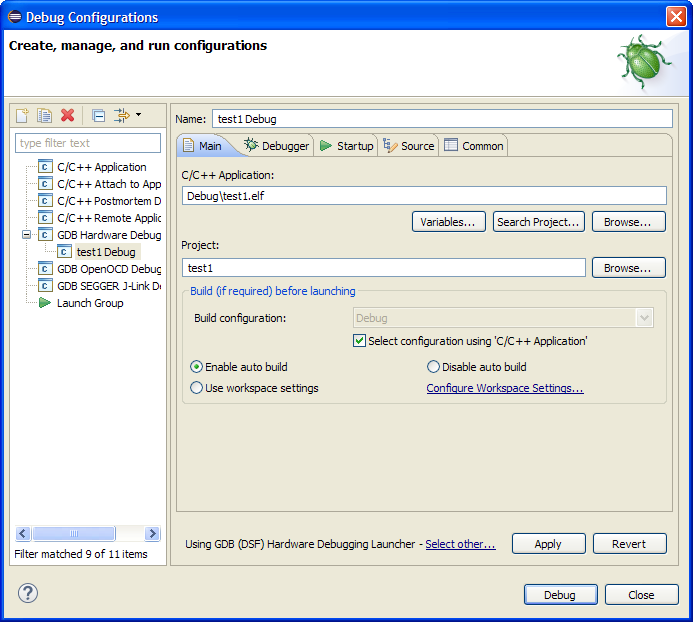Switch to the Common tab
The width and height of the screenshot is (693, 622).
coord(474,146)
